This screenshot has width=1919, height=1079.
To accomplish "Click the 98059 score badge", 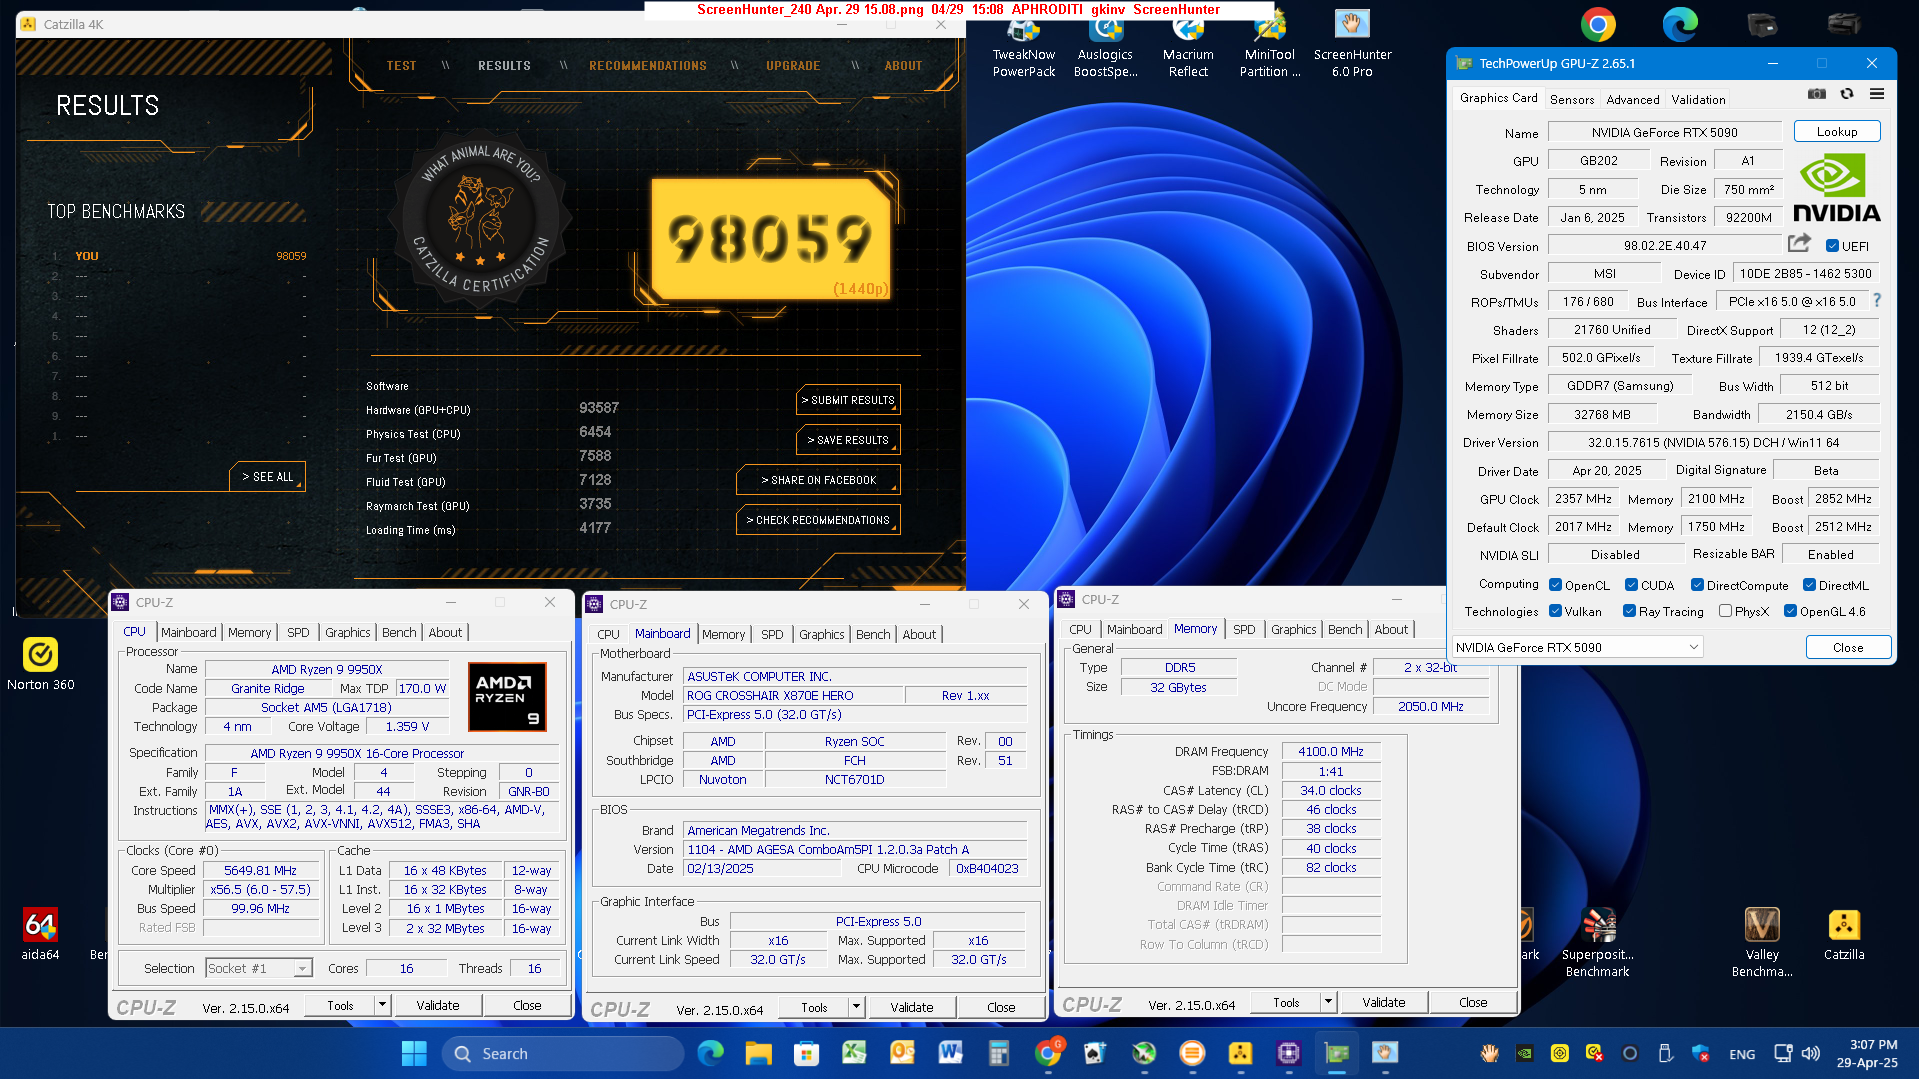I will [770, 238].
